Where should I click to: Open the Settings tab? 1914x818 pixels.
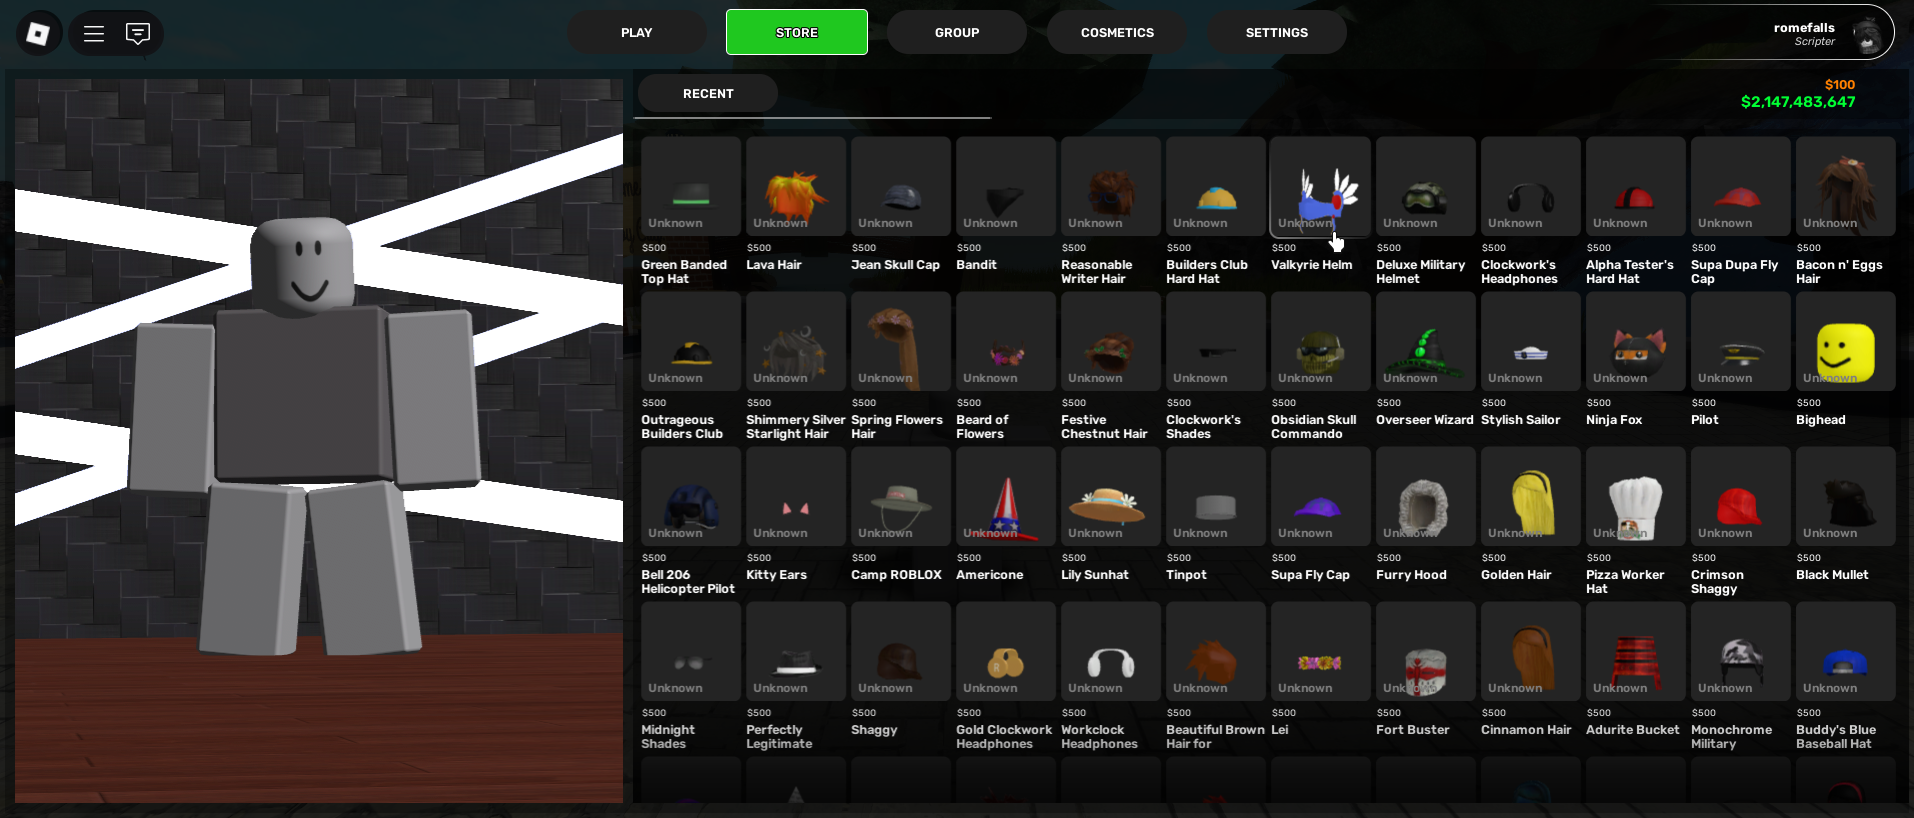point(1276,33)
